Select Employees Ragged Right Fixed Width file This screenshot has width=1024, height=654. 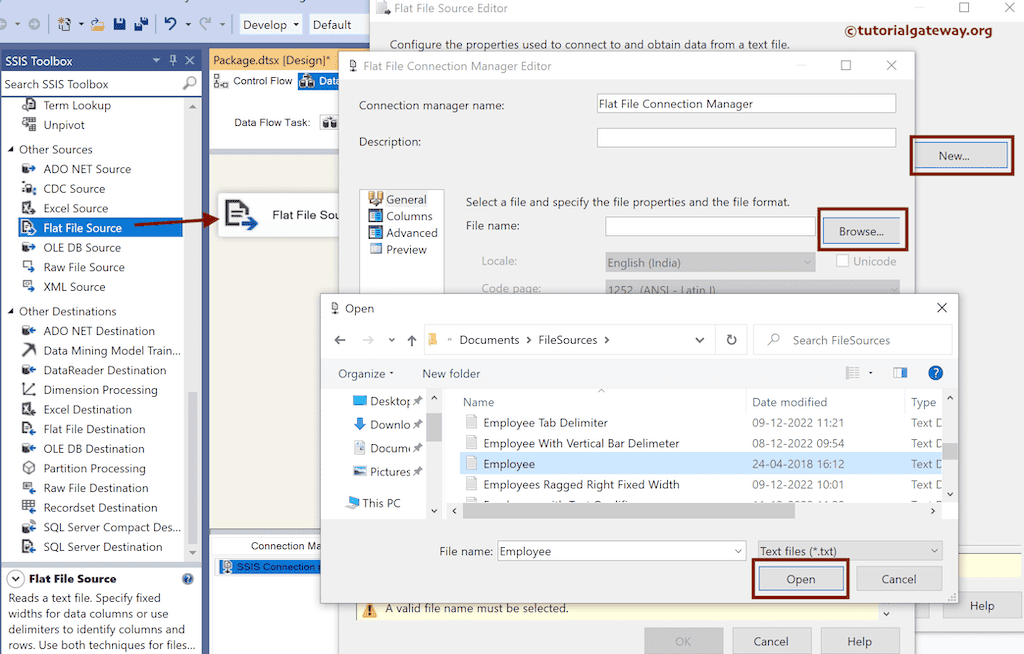581,485
